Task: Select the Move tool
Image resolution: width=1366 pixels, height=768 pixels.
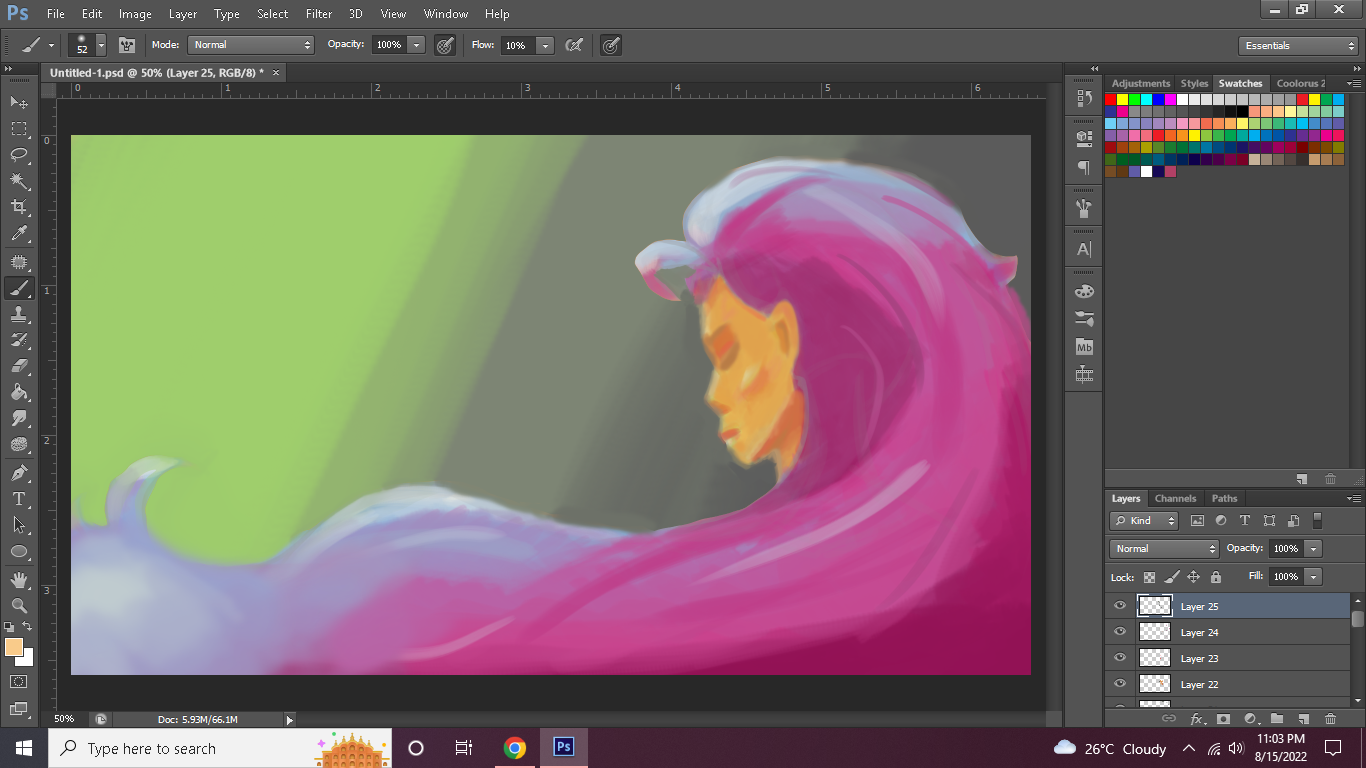Action: [19, 102]
